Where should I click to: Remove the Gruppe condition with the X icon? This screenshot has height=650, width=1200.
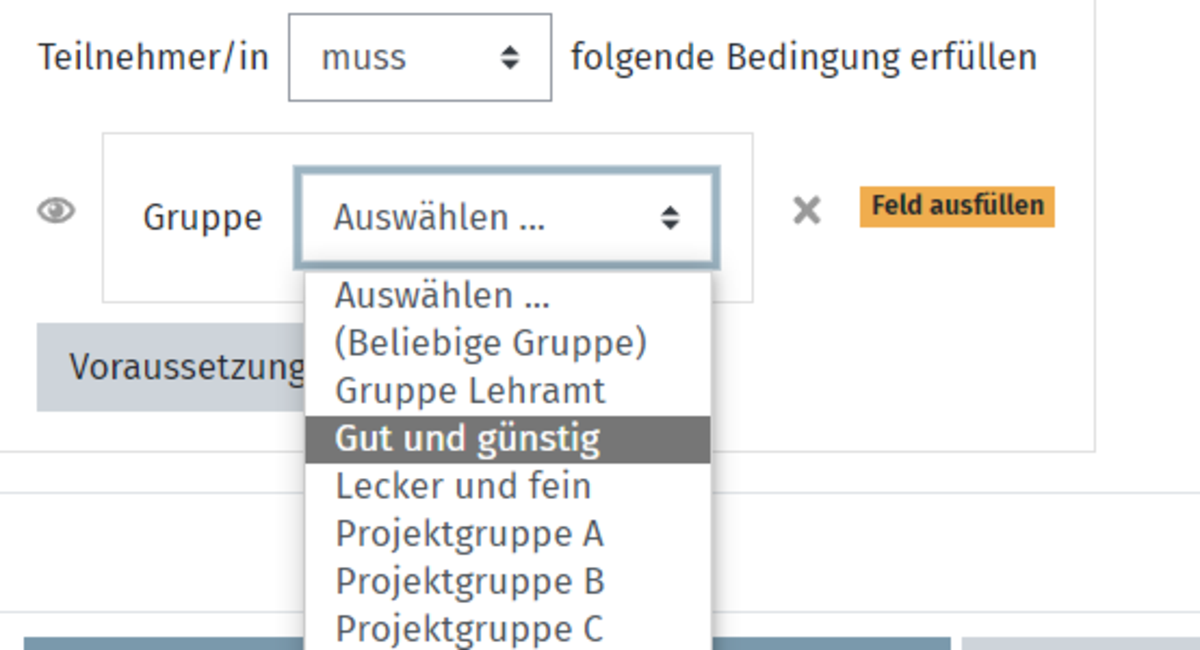806,210
